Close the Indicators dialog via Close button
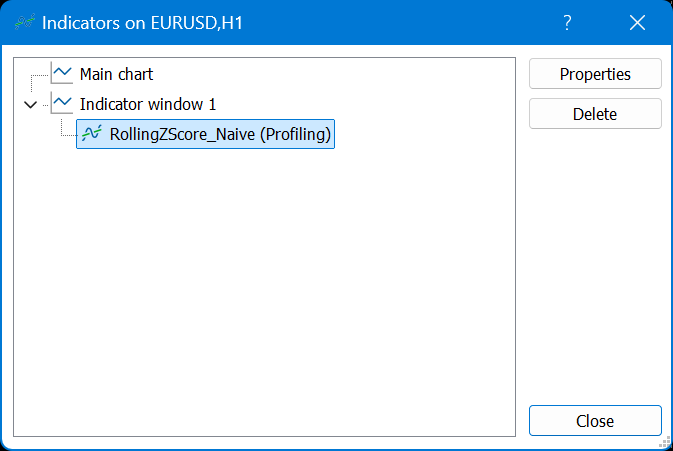Screen dimensions: 673x451 tap(595, 421)
